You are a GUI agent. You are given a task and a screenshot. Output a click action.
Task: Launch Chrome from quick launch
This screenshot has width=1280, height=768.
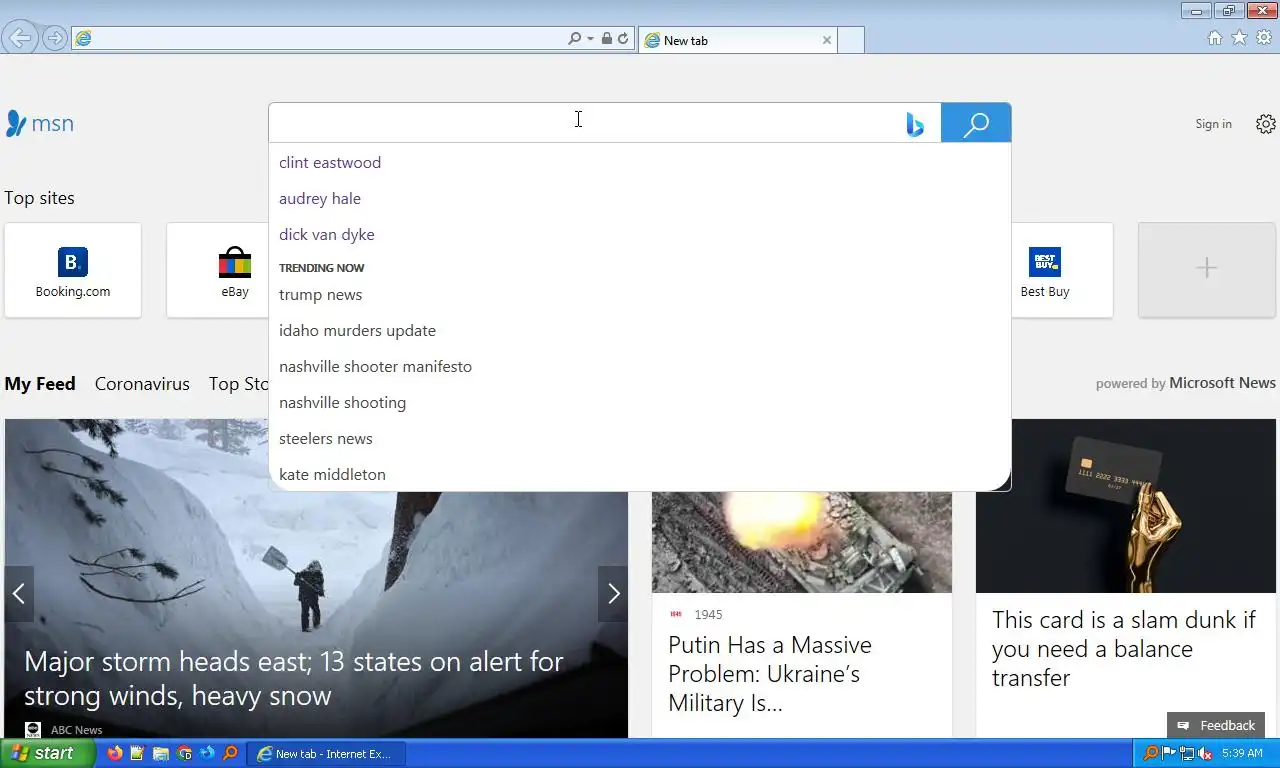[x=184, y=753]
